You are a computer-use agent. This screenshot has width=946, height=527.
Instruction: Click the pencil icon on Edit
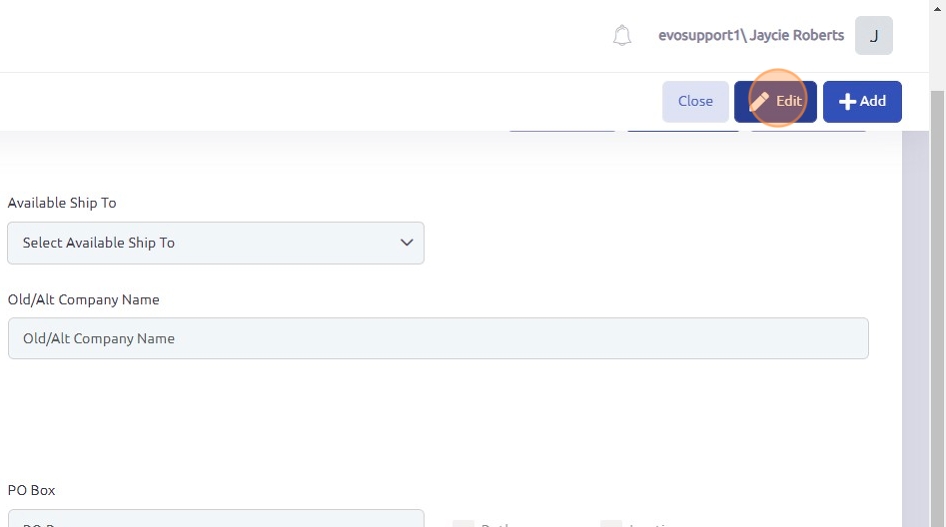coord(760,101)
